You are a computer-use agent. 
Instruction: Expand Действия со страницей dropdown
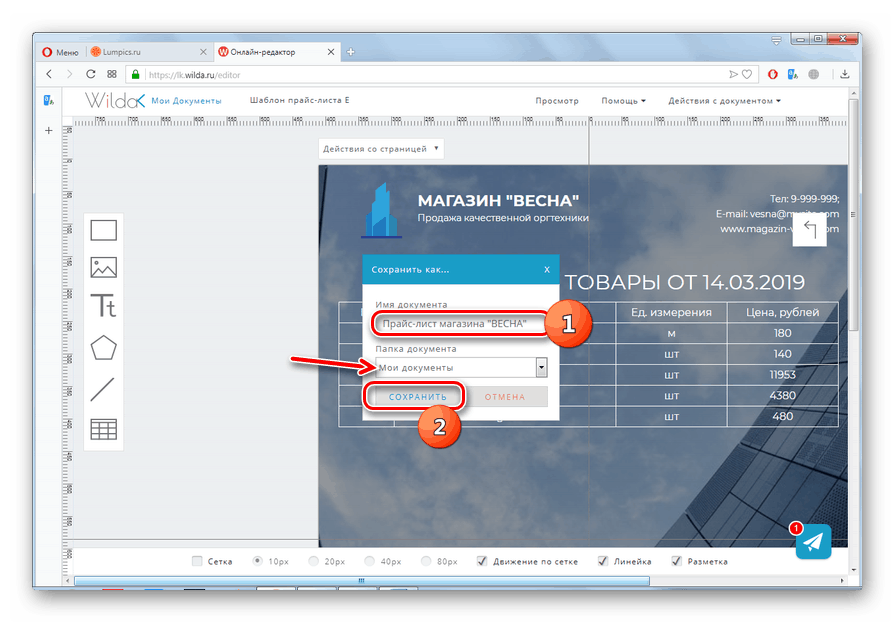(381, 148)
